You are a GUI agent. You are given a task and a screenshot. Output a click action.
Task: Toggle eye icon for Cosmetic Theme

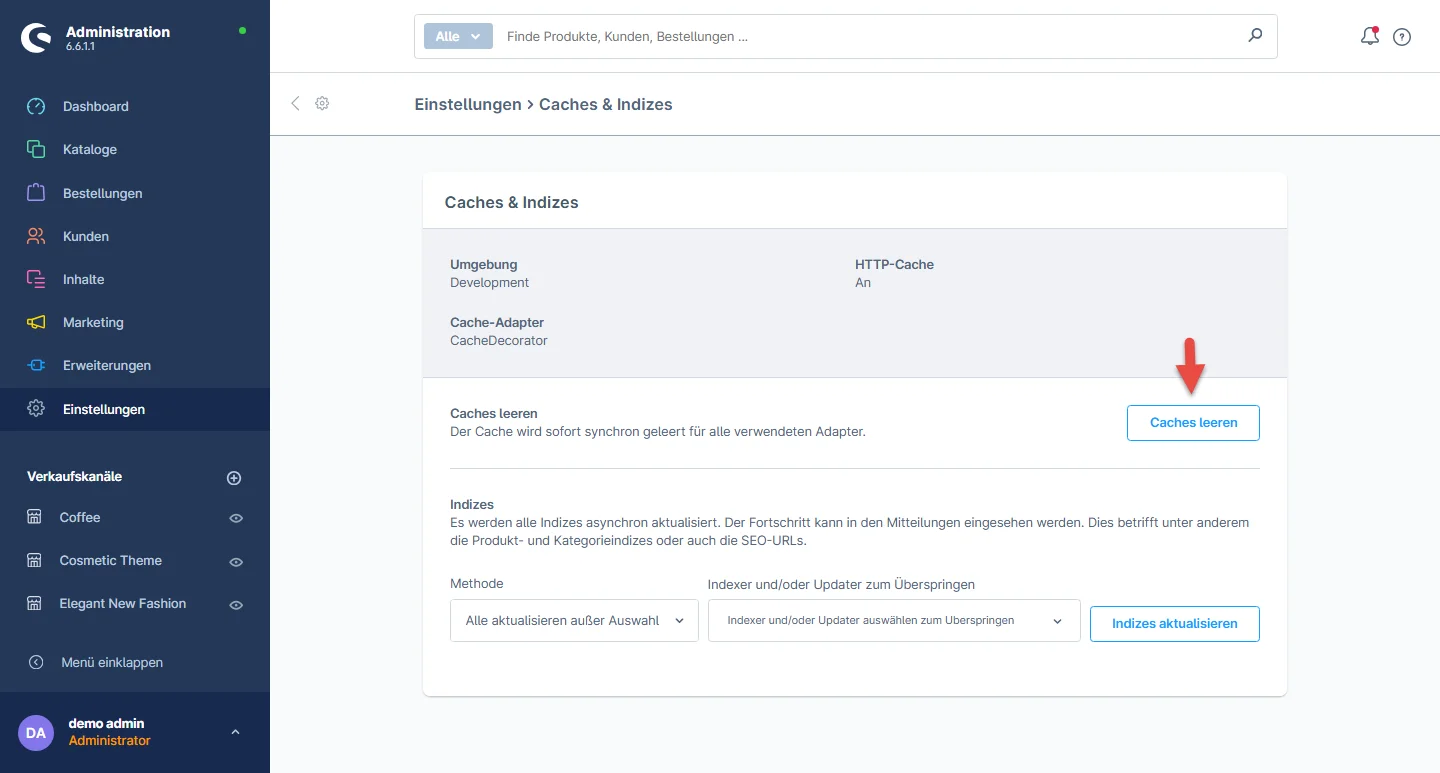[236, 562]
